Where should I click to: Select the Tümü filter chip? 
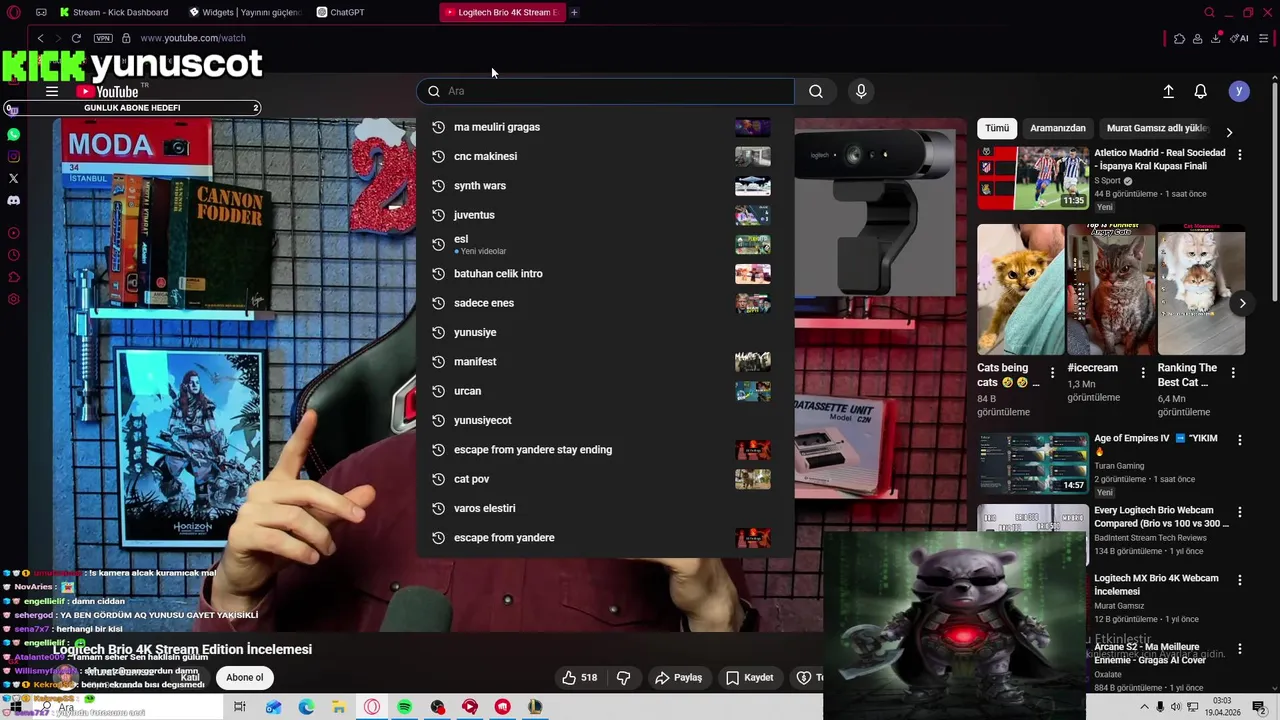pyautogui.click(x=997, y=128)
